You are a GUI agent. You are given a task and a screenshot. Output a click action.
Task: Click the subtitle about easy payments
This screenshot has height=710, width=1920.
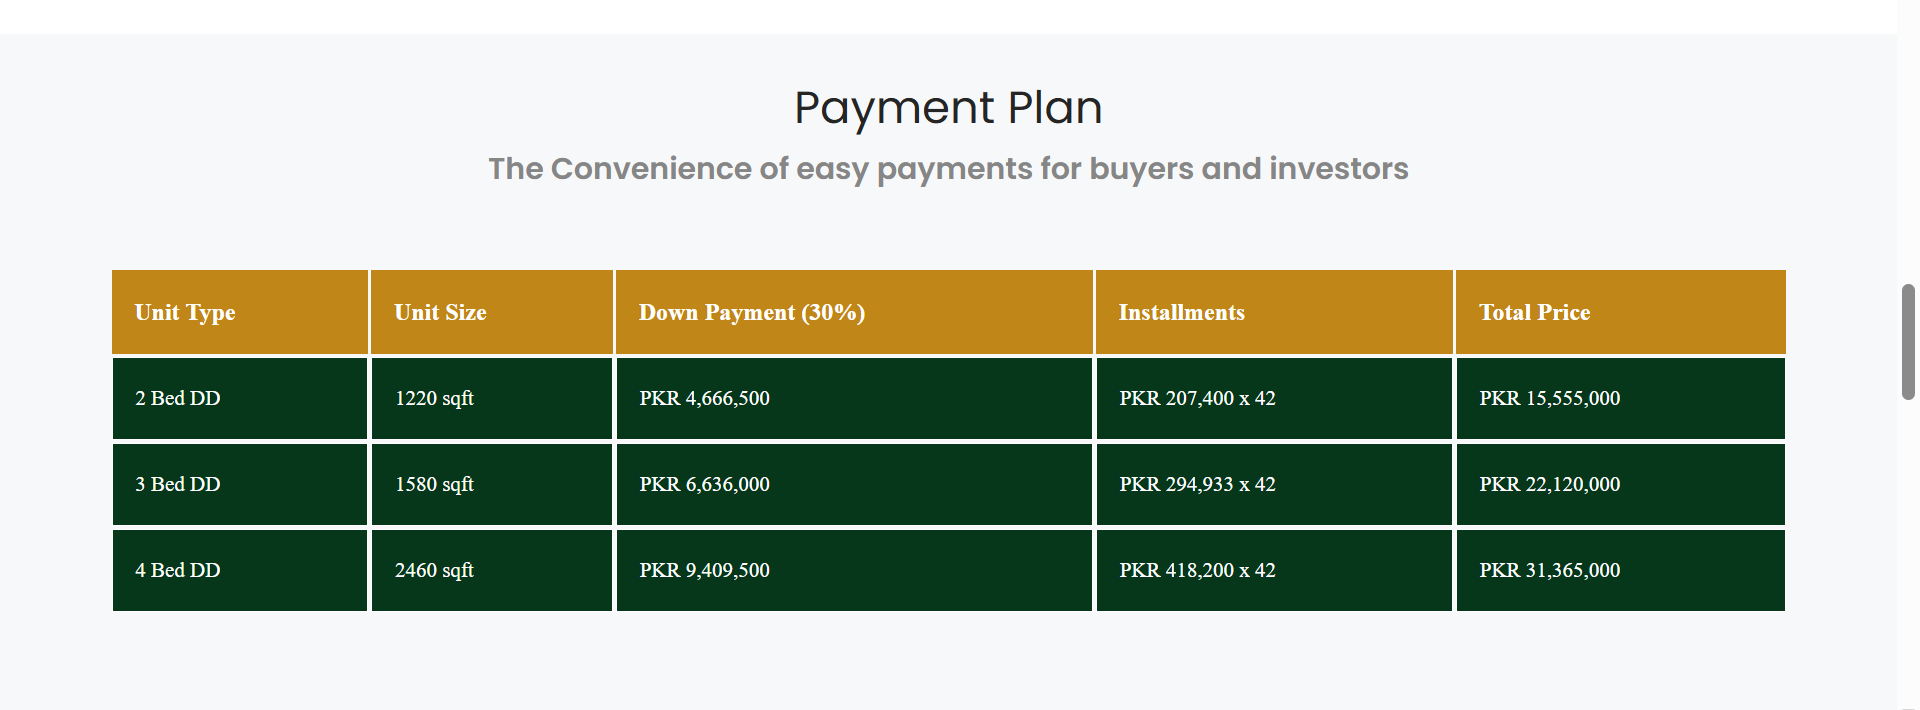(x=948, y=169)
